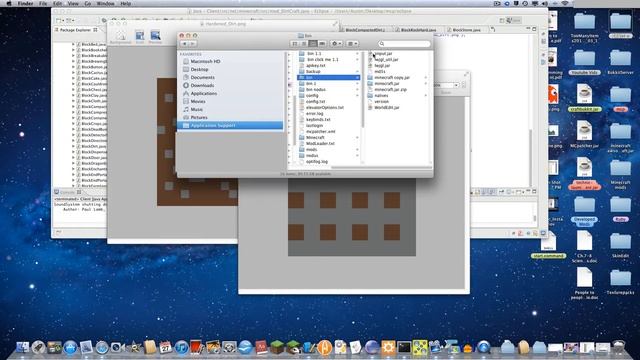Select Texturepacks folder on desktop

pyautogui.click(x=620, y=282)
